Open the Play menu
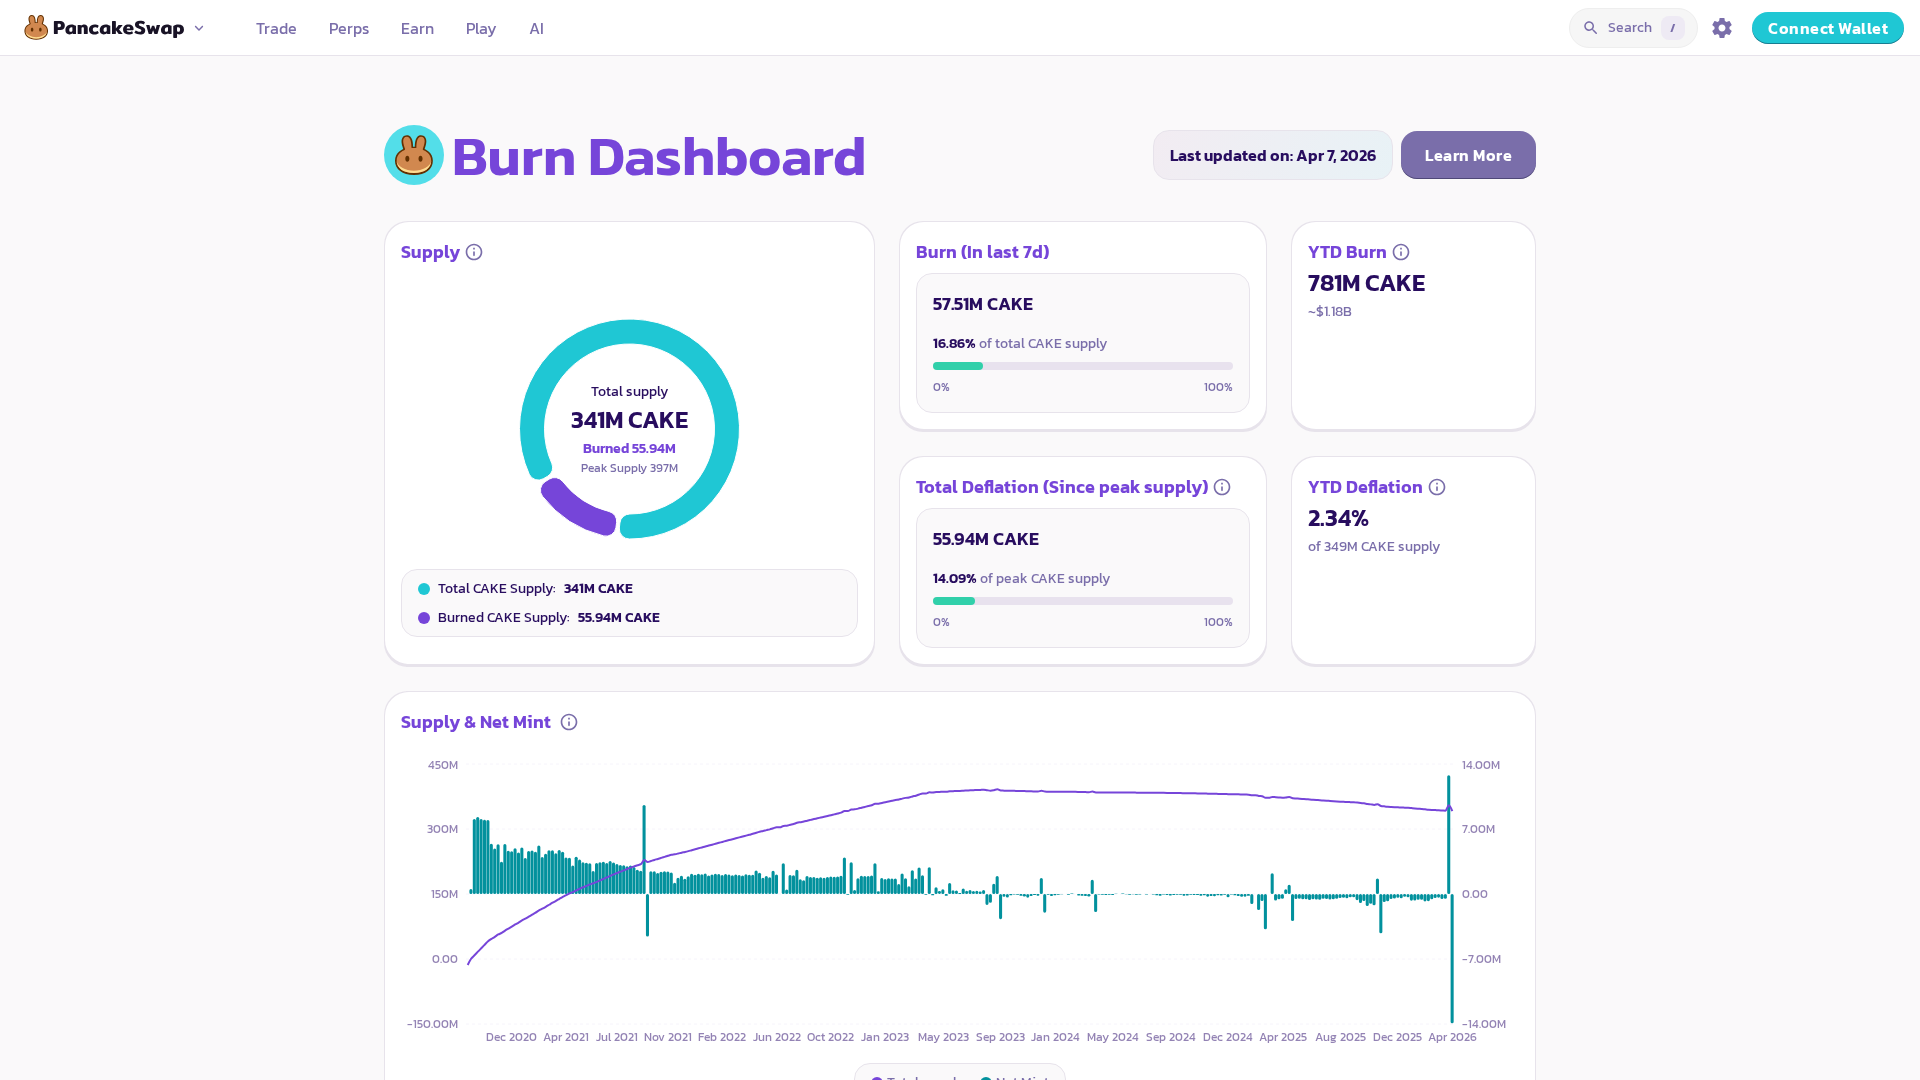The height and width of the screenshot is (1080, 1920). click(481, 28)
